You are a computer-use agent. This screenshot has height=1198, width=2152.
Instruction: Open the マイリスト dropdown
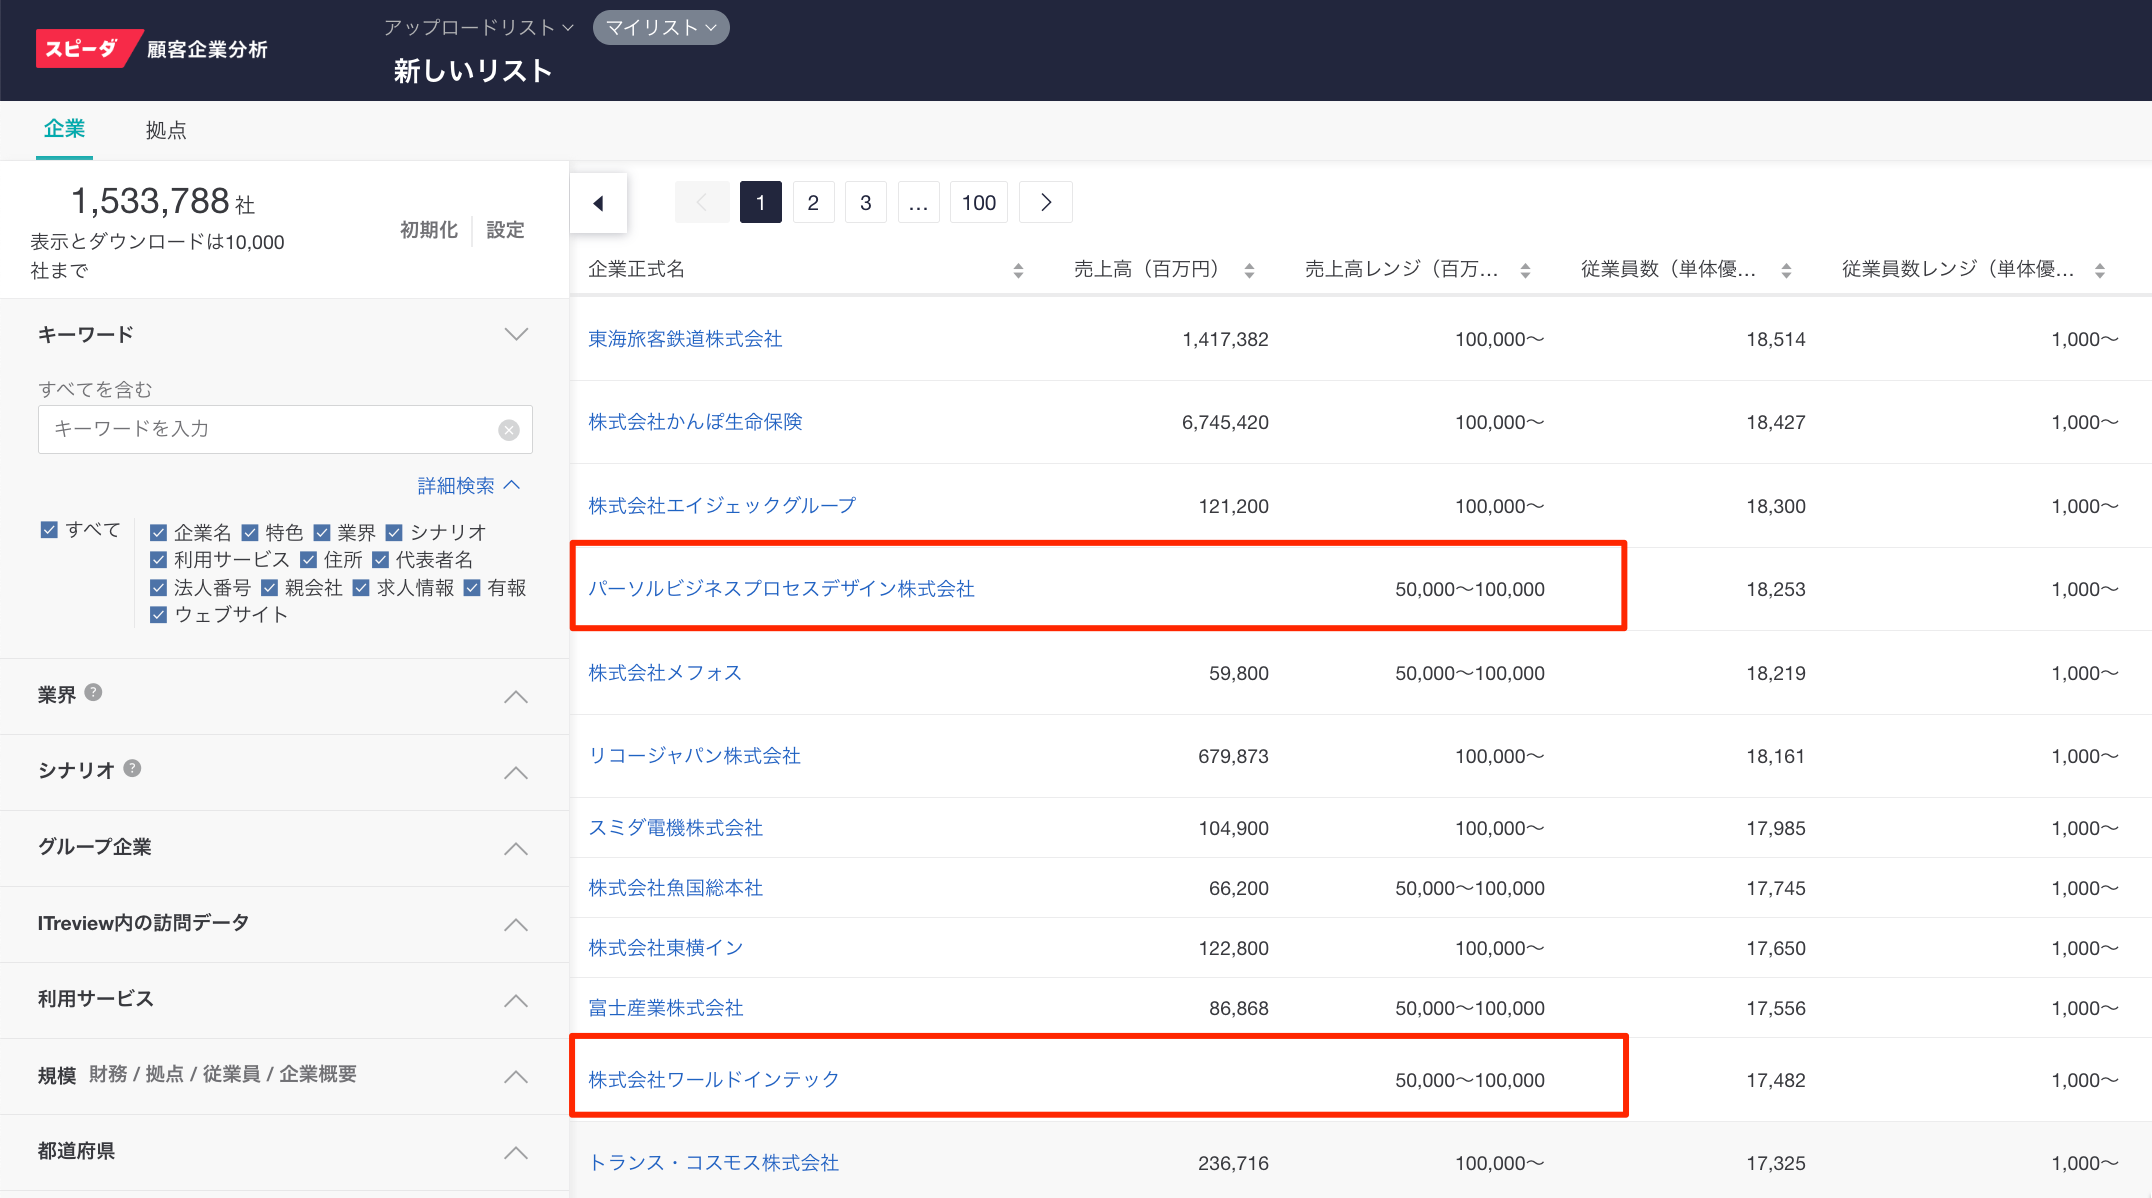661,27
